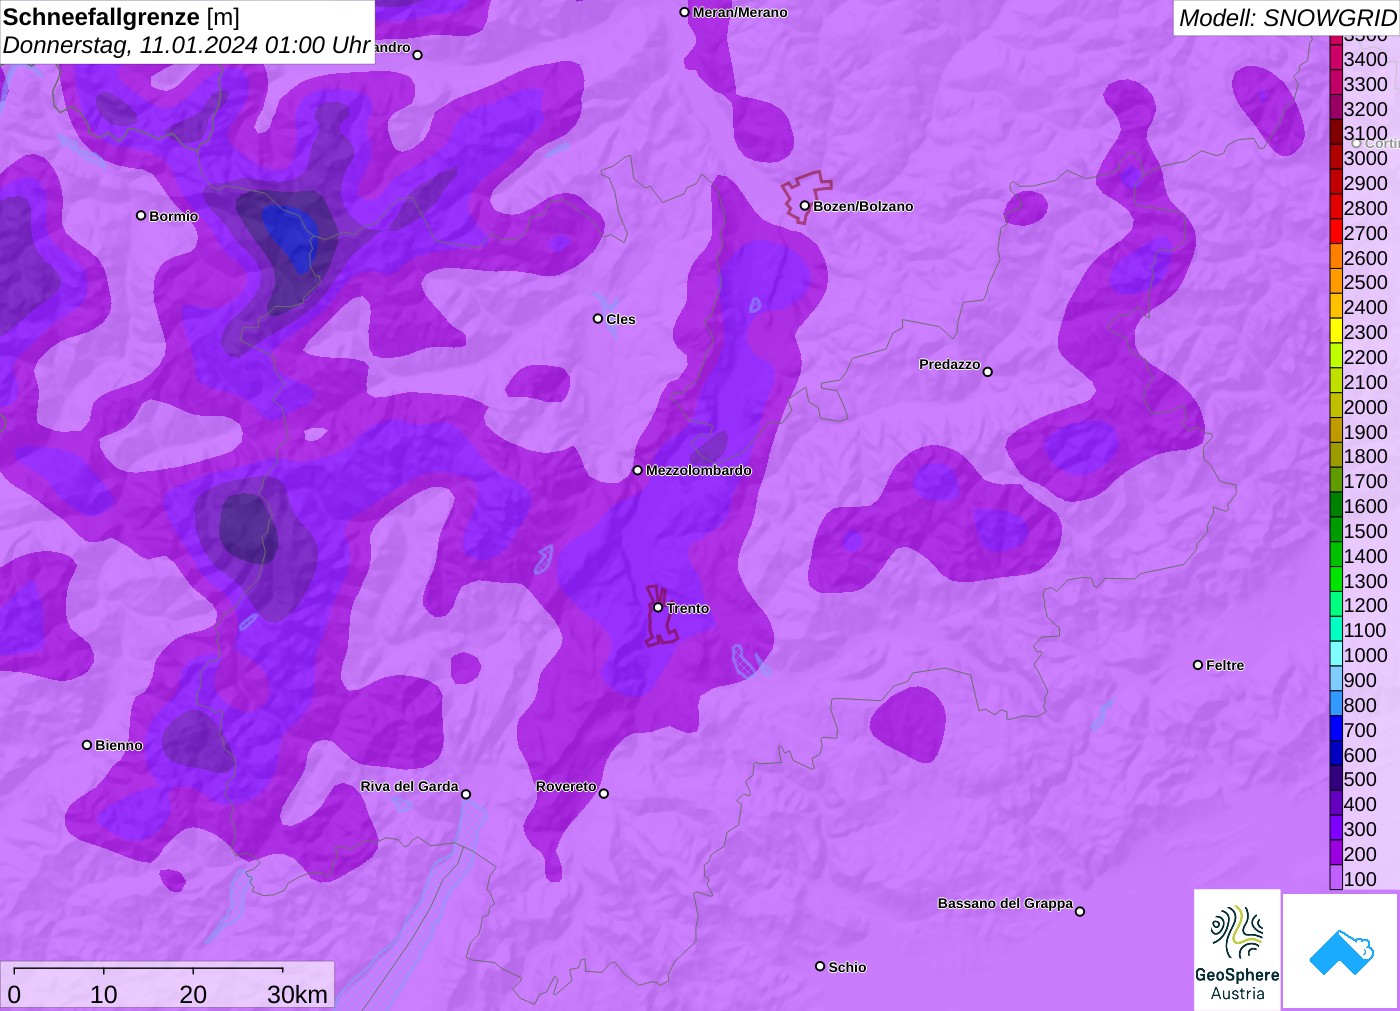Click the Meran/Merano label text
The image size is (1400, 1011).
point(740,12)
